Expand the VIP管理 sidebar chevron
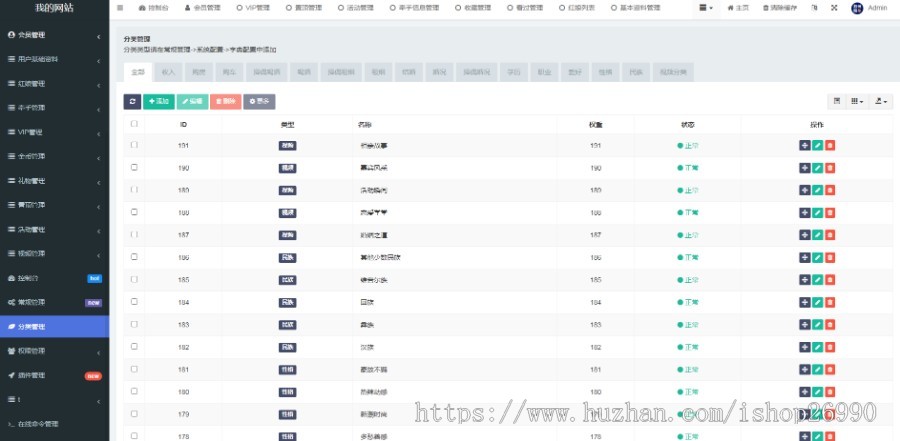The image size is (900, 441). click(98, 134)
